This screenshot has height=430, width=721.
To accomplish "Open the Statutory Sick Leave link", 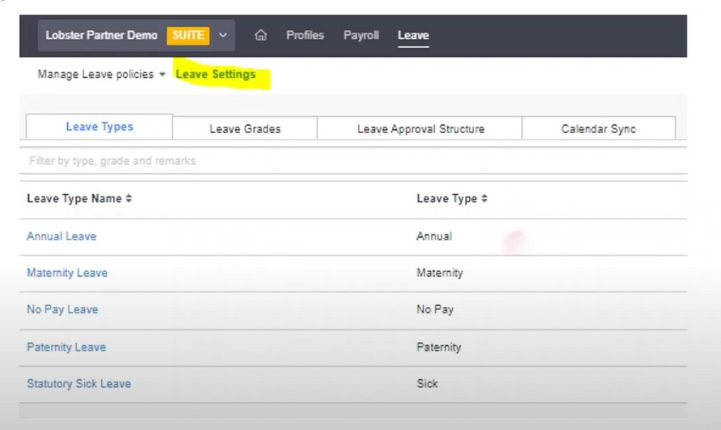I will pyautogui.click(x=79, y=384).
